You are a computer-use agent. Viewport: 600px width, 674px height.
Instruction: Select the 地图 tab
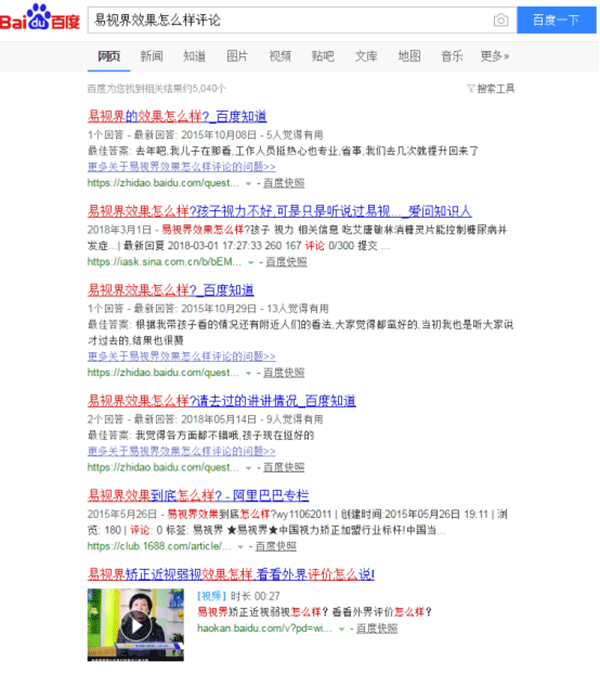coord(409,56)
